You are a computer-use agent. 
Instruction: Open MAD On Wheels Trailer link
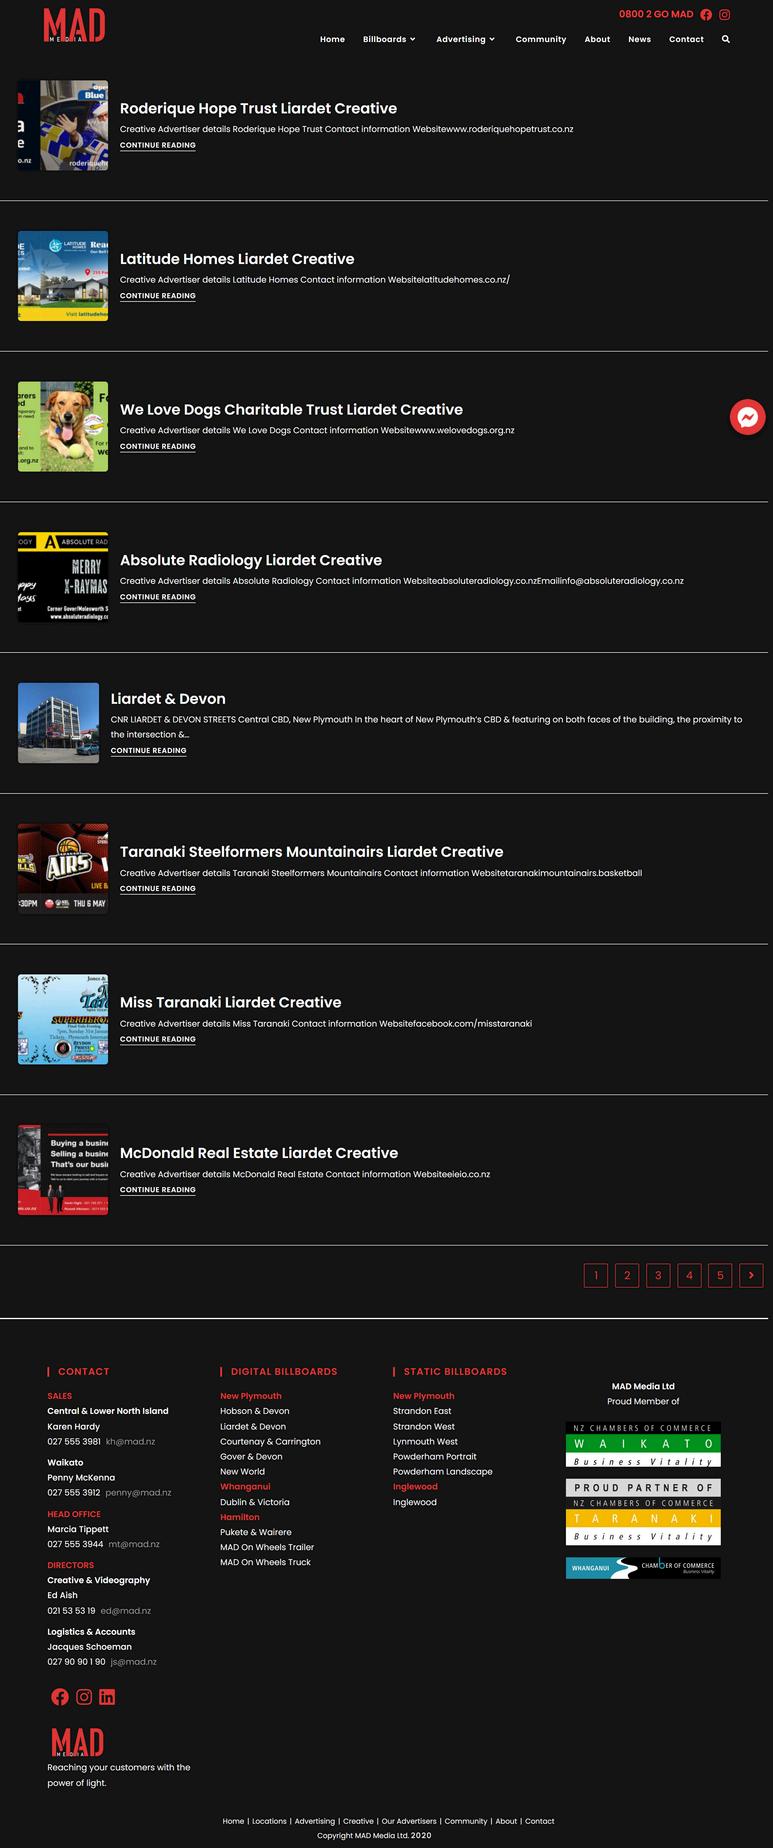click(267, 1547)
